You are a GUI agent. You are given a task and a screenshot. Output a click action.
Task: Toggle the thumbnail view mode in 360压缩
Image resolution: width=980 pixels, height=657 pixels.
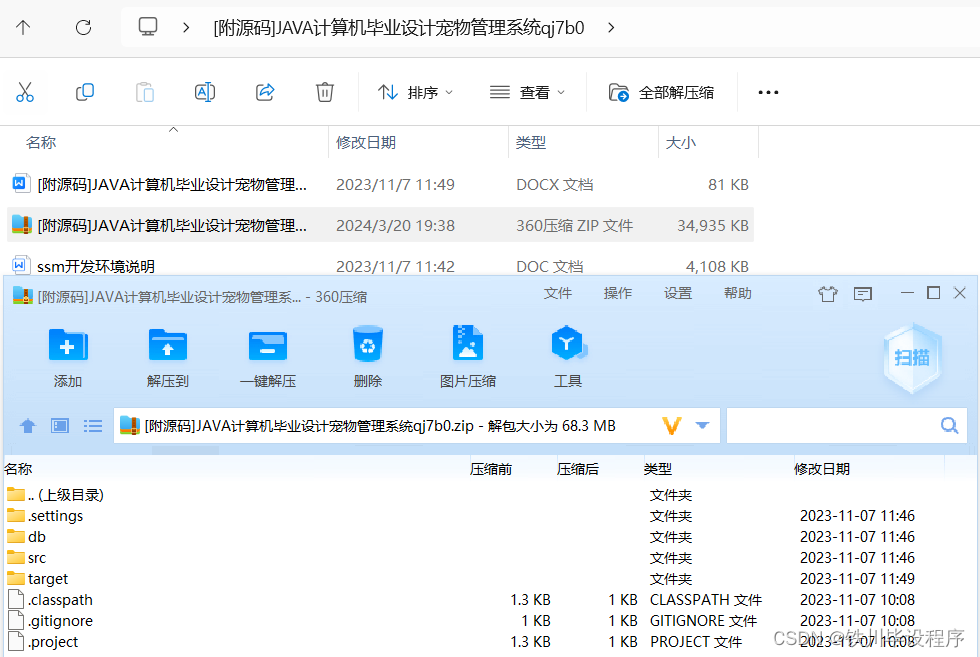coord(59,425)
